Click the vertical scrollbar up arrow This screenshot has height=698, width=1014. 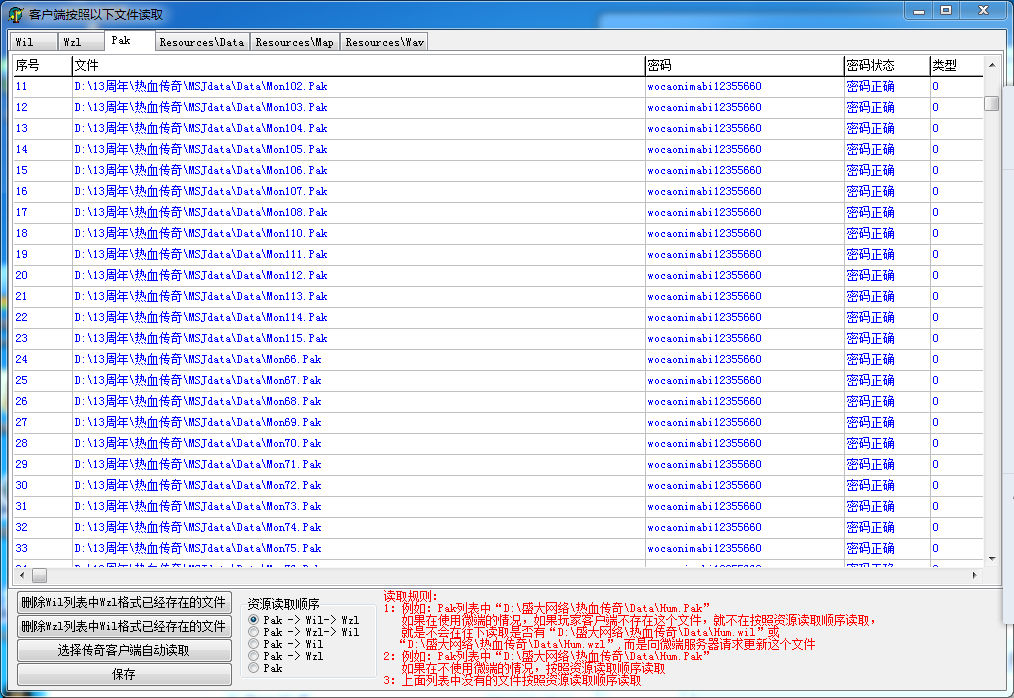[x=992, y=65]
